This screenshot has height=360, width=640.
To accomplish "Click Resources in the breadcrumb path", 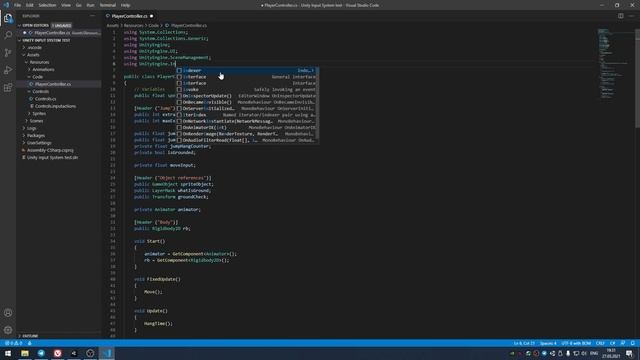I will [x=133, y=25].
